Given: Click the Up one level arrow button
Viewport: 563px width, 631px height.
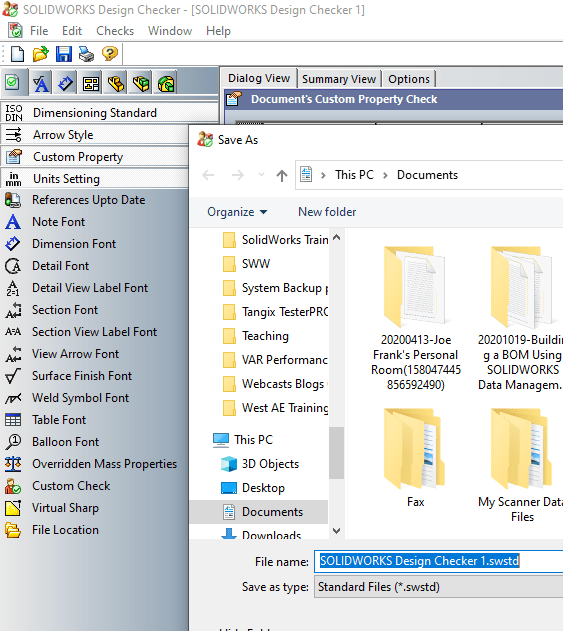Looking at the screenshot, I should 282,175.
